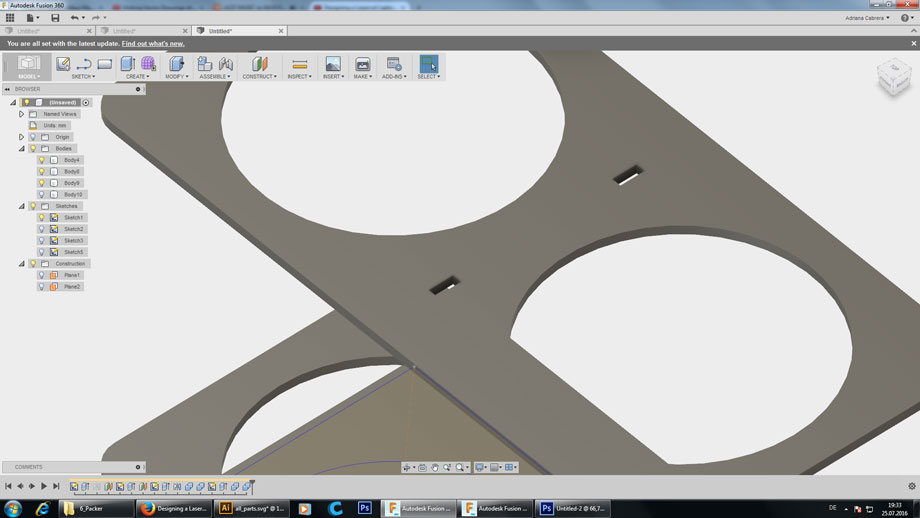The height and width of the screenshot is (518, 920).
Task: Click the Create Sketch icon
Action: [63, 63]
